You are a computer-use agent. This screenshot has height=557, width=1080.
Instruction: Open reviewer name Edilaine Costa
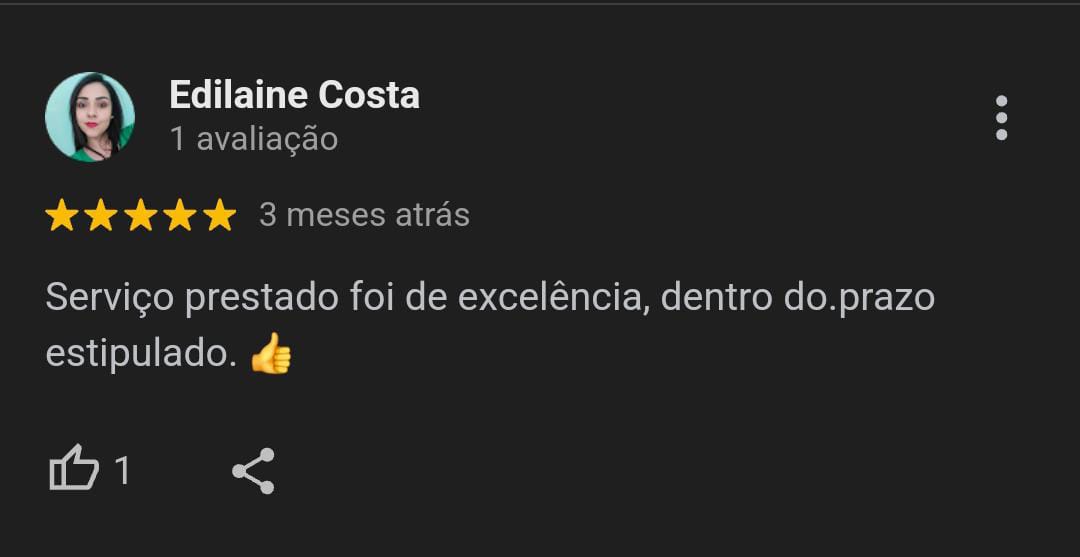(295, 95)
